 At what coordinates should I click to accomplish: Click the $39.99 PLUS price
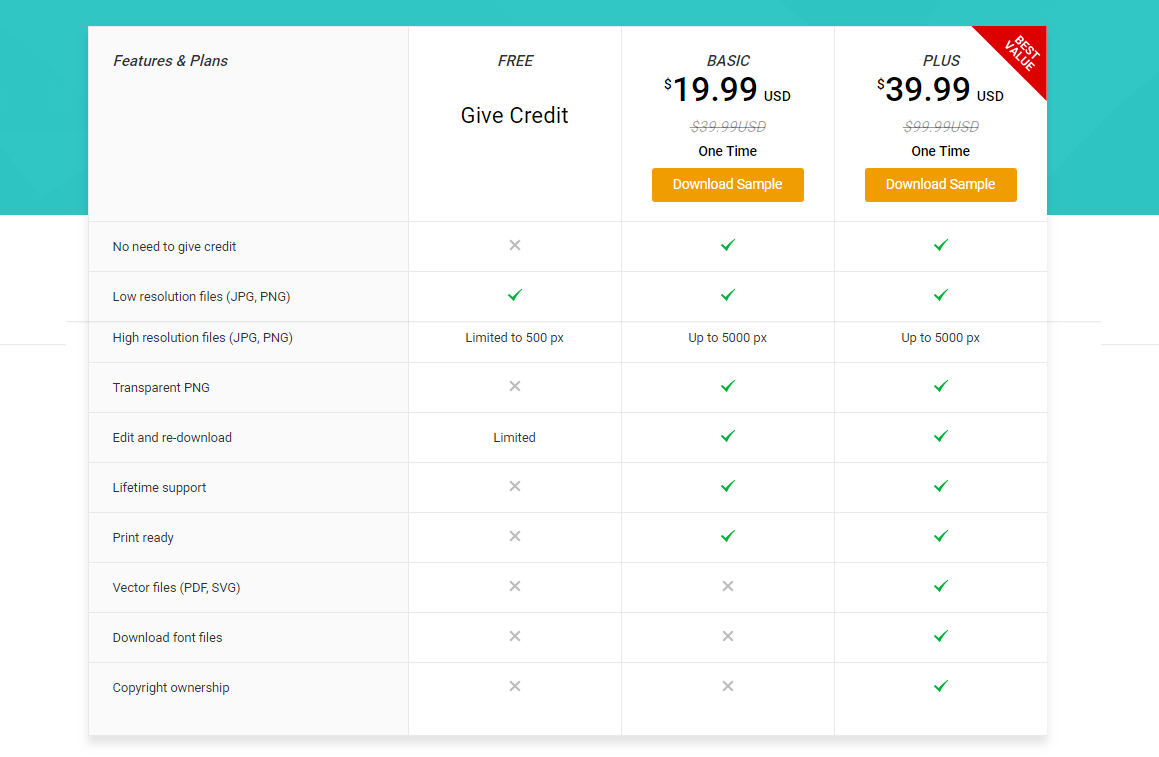point(940,90)
